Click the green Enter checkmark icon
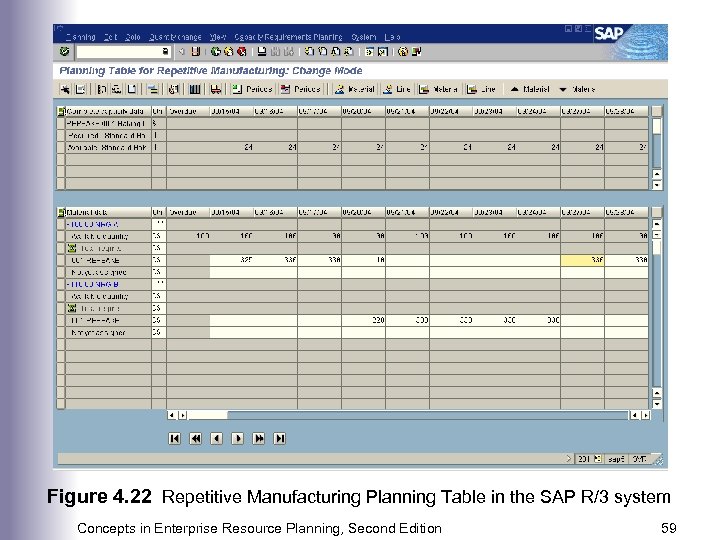The width and height of the screenshot is (720, 540). pyautogui.click(x=64, y=51)
